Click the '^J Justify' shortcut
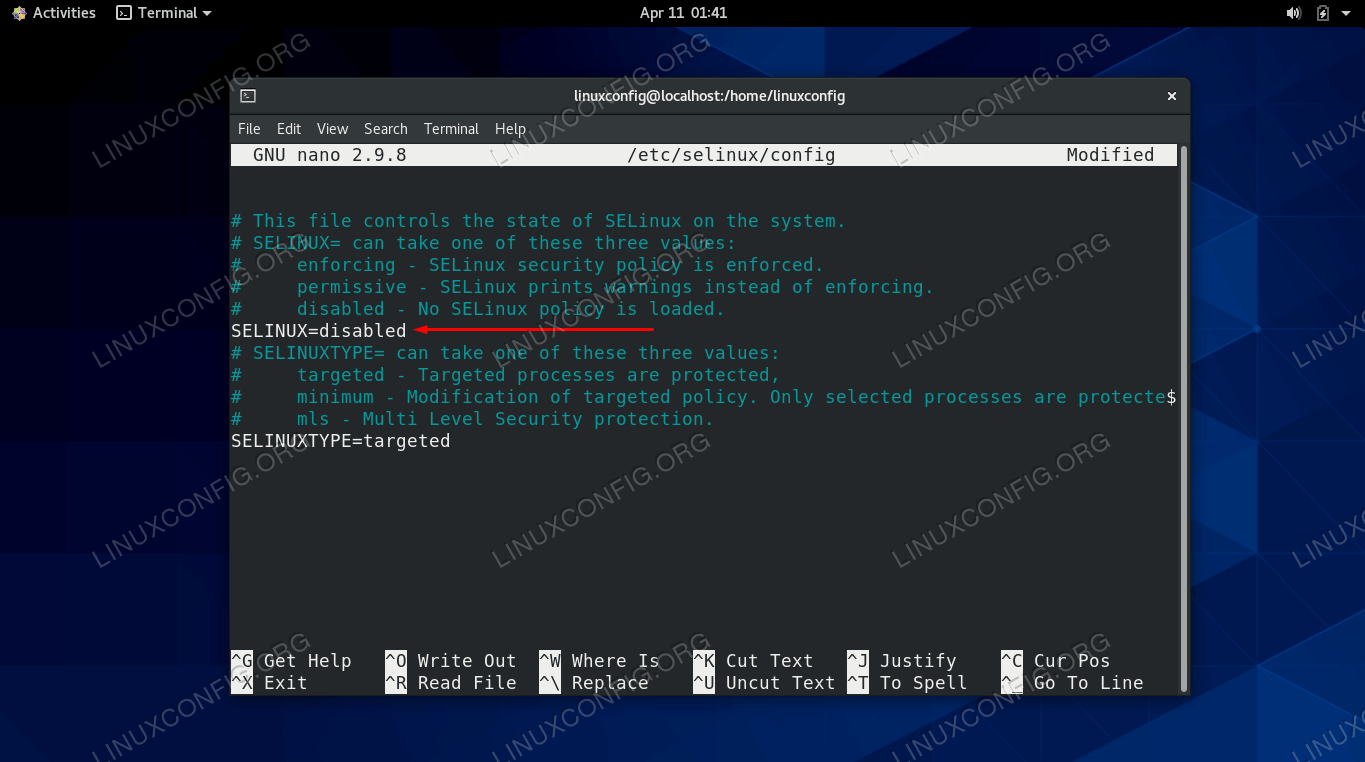The width and height of the screenshot is (1365, 762). click(x=902, y=661)
